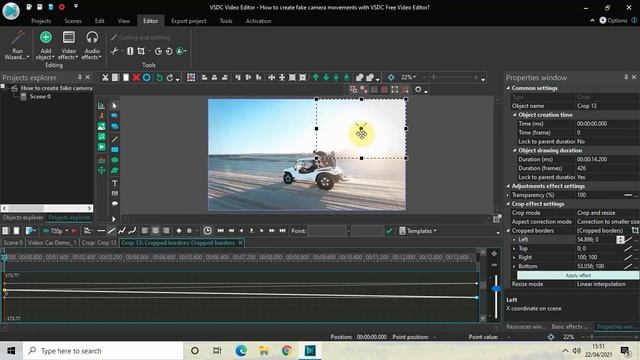This screenshot has width=640, height=360.
Task: Open Video effects in the ribbon
Action: pyautogui.click(x=69, y=45)
